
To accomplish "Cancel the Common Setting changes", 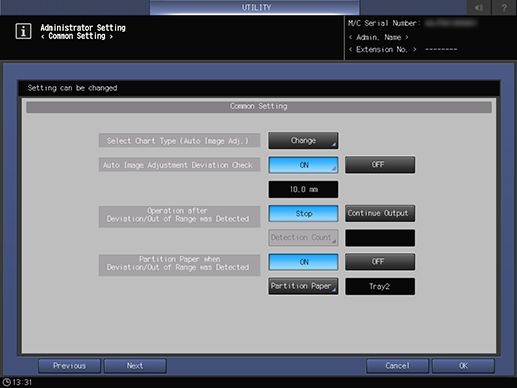I will (397, 366).
